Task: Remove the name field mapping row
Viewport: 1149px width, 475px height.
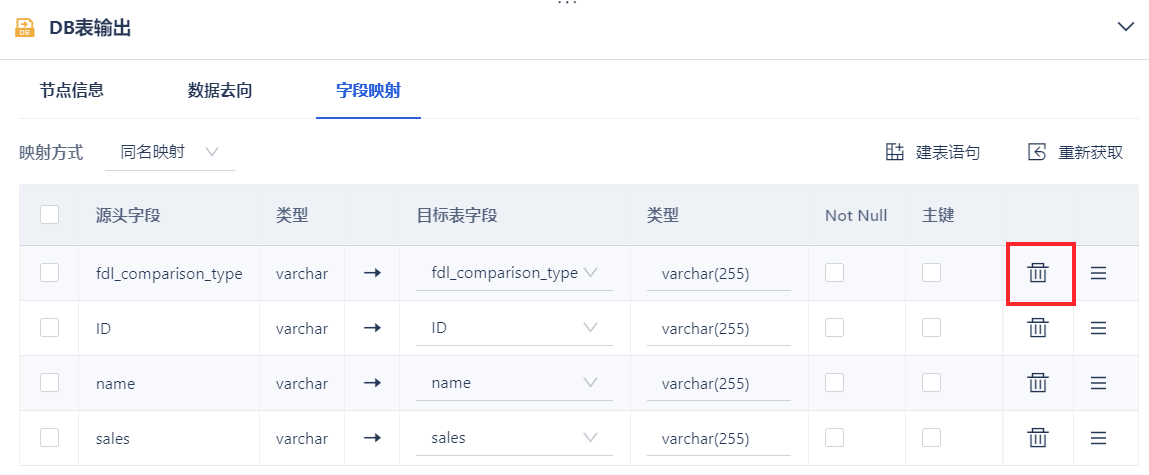Action: tap(1038, 383)
